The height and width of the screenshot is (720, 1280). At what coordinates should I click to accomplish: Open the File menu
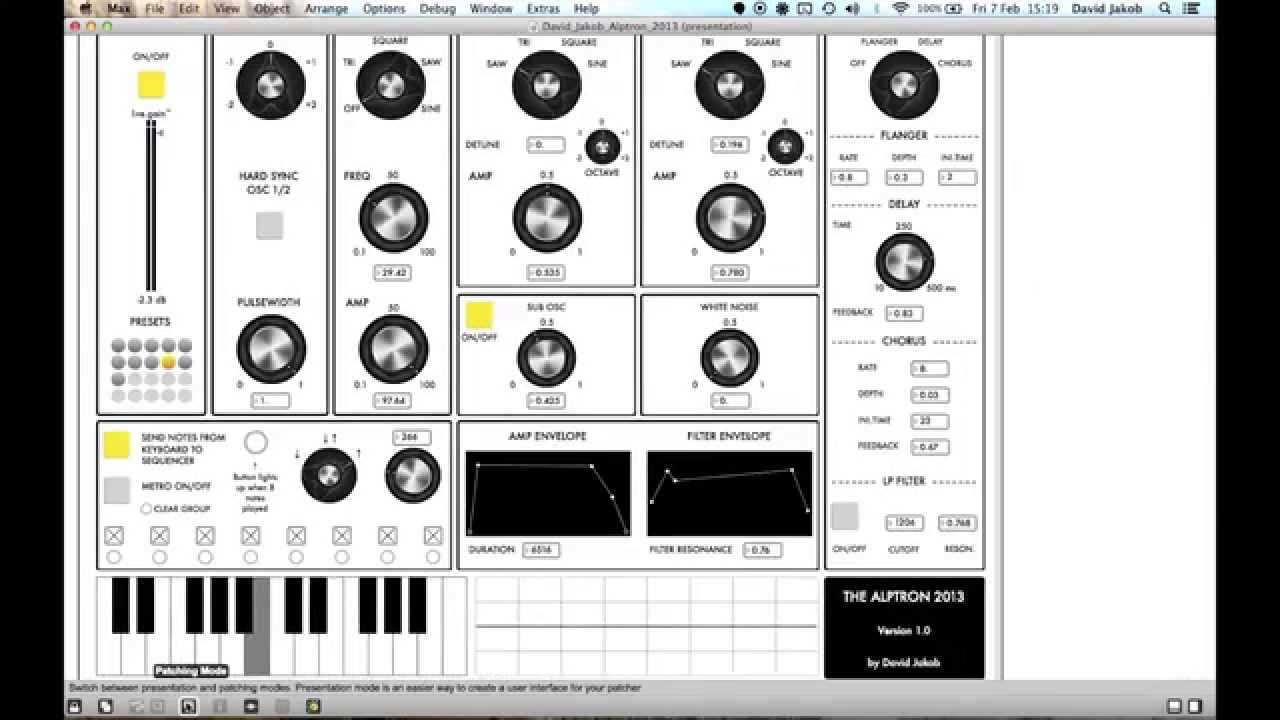pyautogui.click(x=154, y=8)
